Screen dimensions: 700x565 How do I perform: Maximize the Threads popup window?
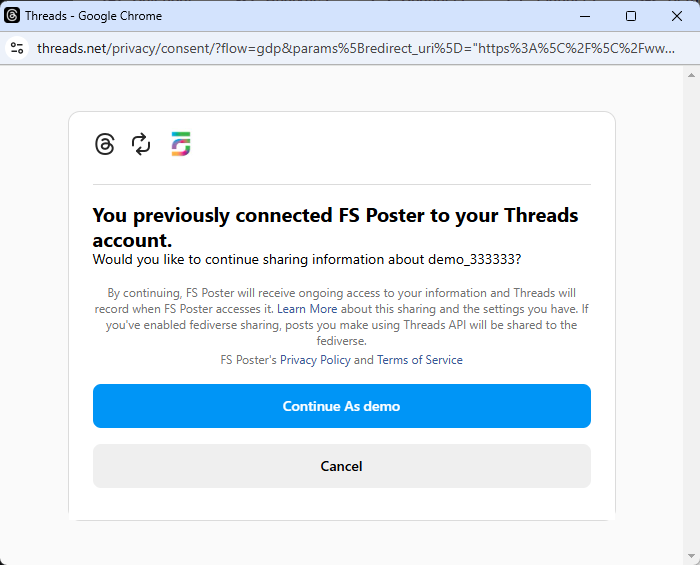coord(631,16)
